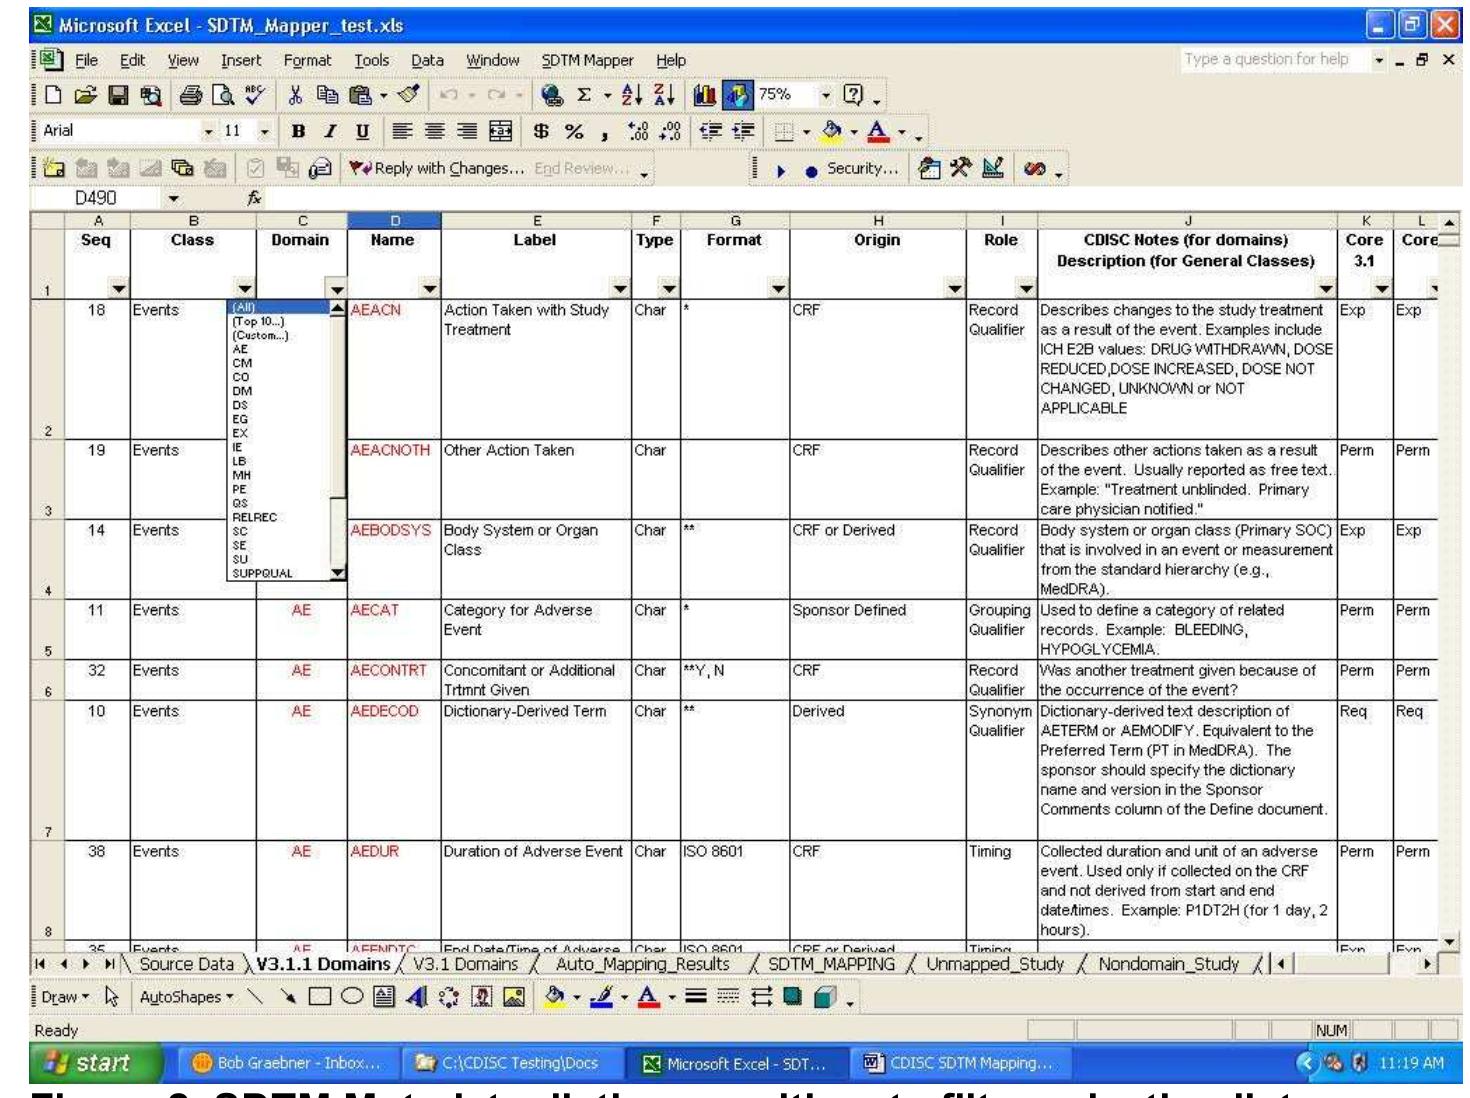The height and width of the screenshot is (1098, 1470).
Task: Run the Spelling check tool
Action: coord(255,96)
